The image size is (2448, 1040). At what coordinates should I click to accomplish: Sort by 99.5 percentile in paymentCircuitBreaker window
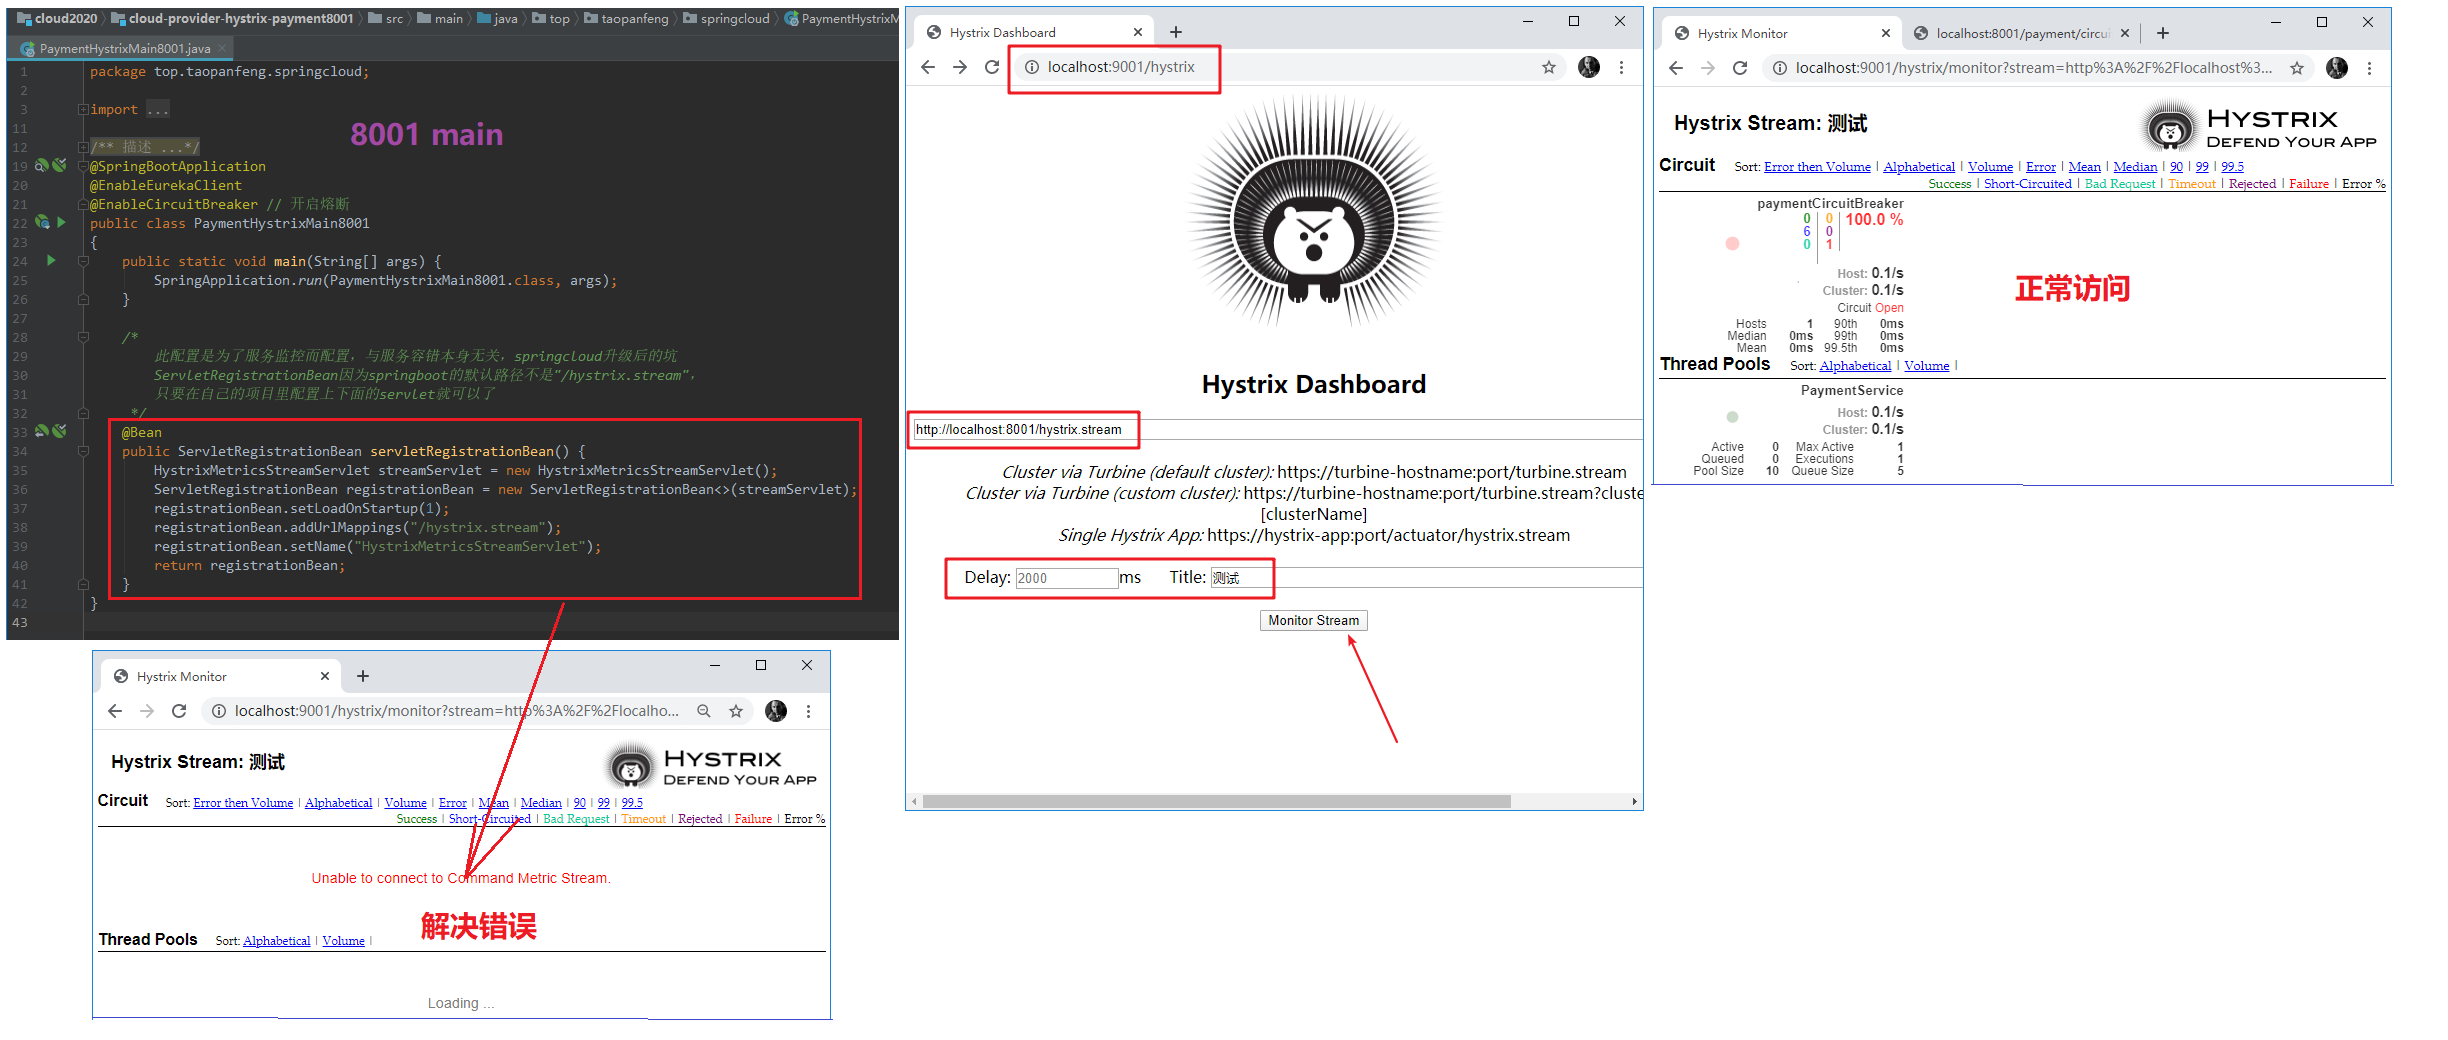point(2232,167)
